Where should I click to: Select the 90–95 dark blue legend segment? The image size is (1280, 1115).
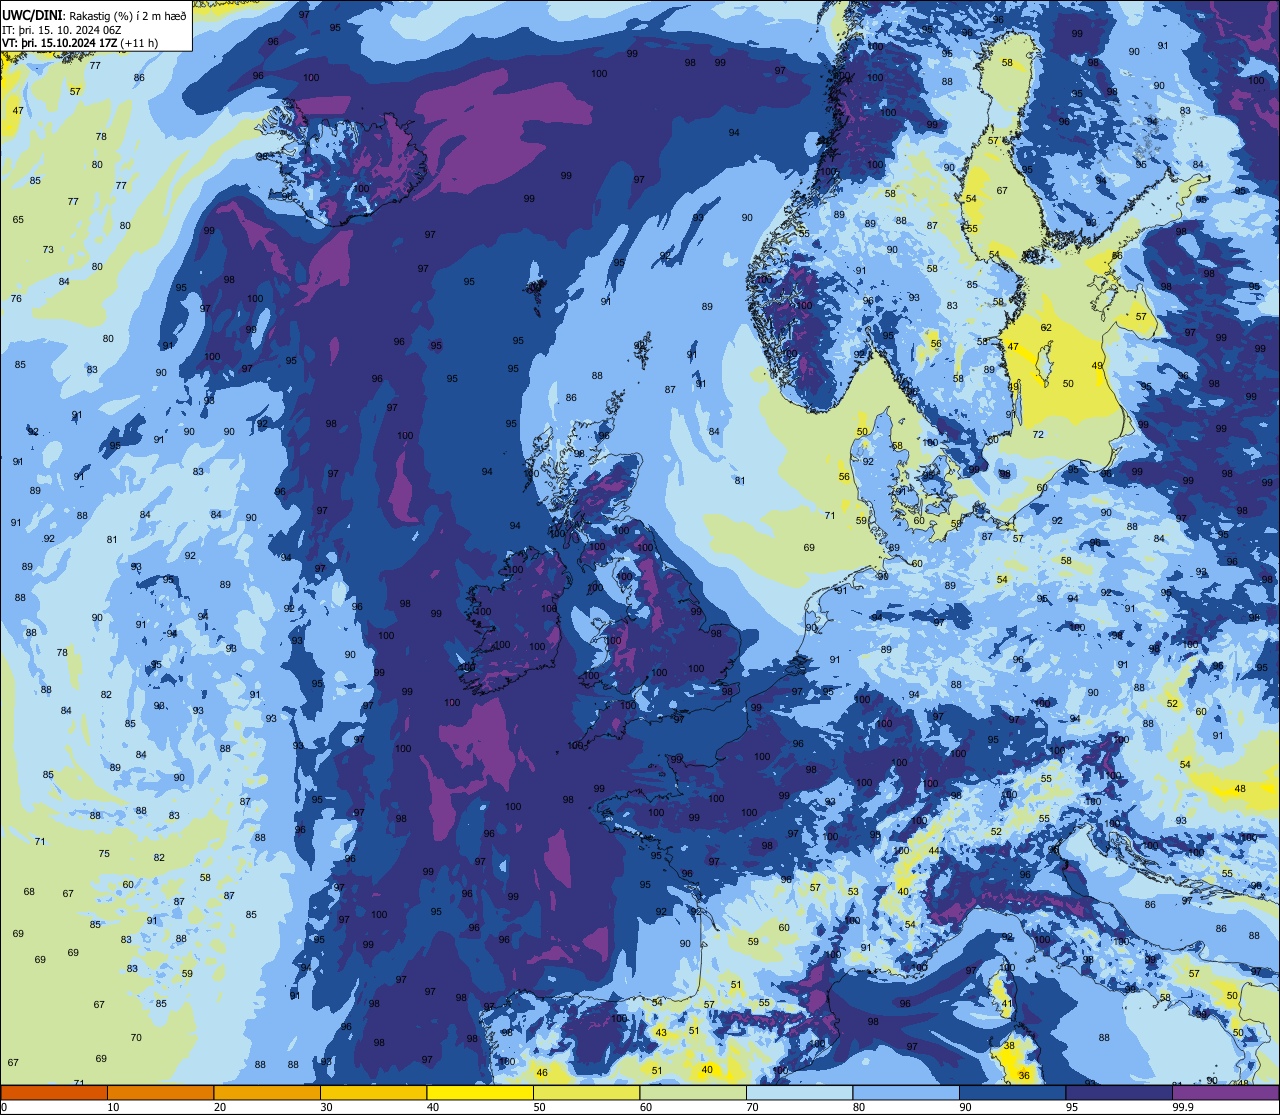[1012, 1092]
